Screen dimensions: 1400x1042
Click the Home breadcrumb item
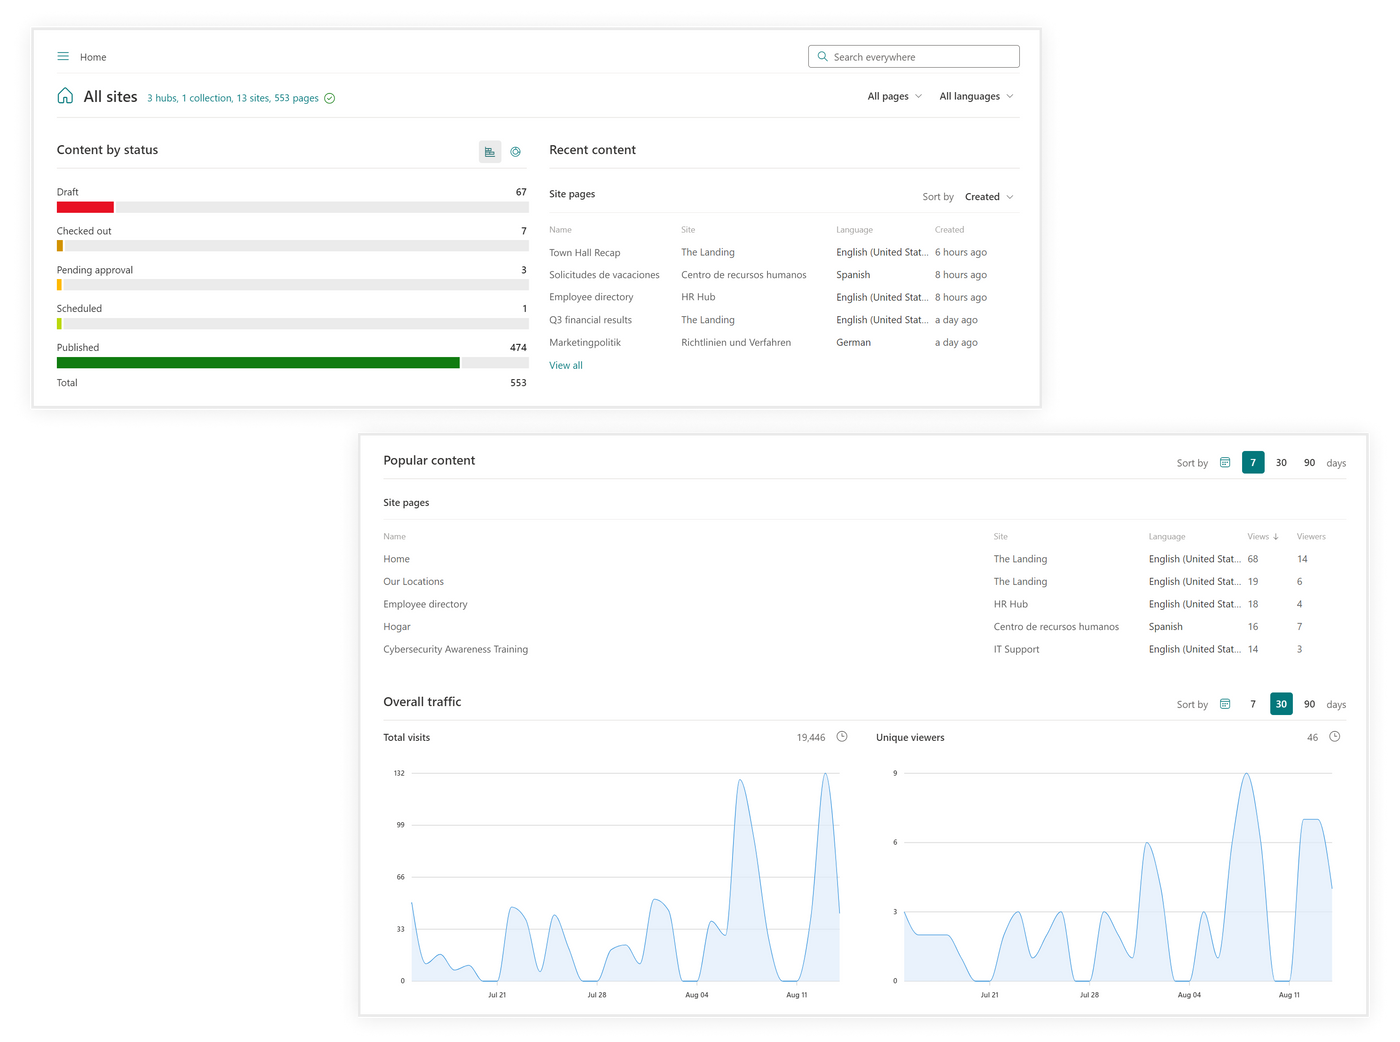coord(93,57)
